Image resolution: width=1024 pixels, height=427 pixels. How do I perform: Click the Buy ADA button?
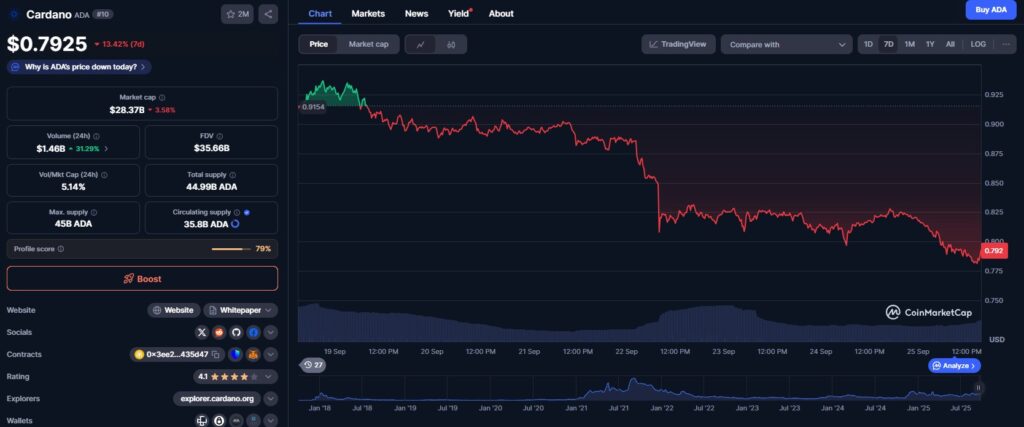[x=990, y=10]
